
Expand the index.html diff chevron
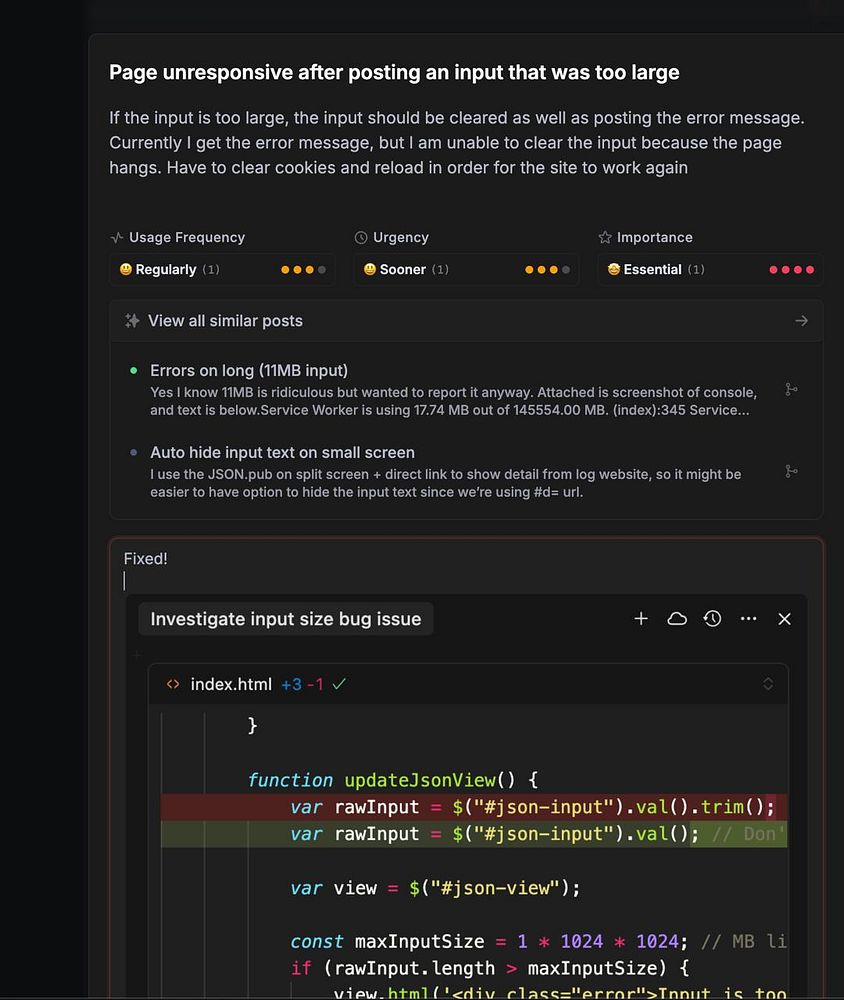click(x=768, y=684)
